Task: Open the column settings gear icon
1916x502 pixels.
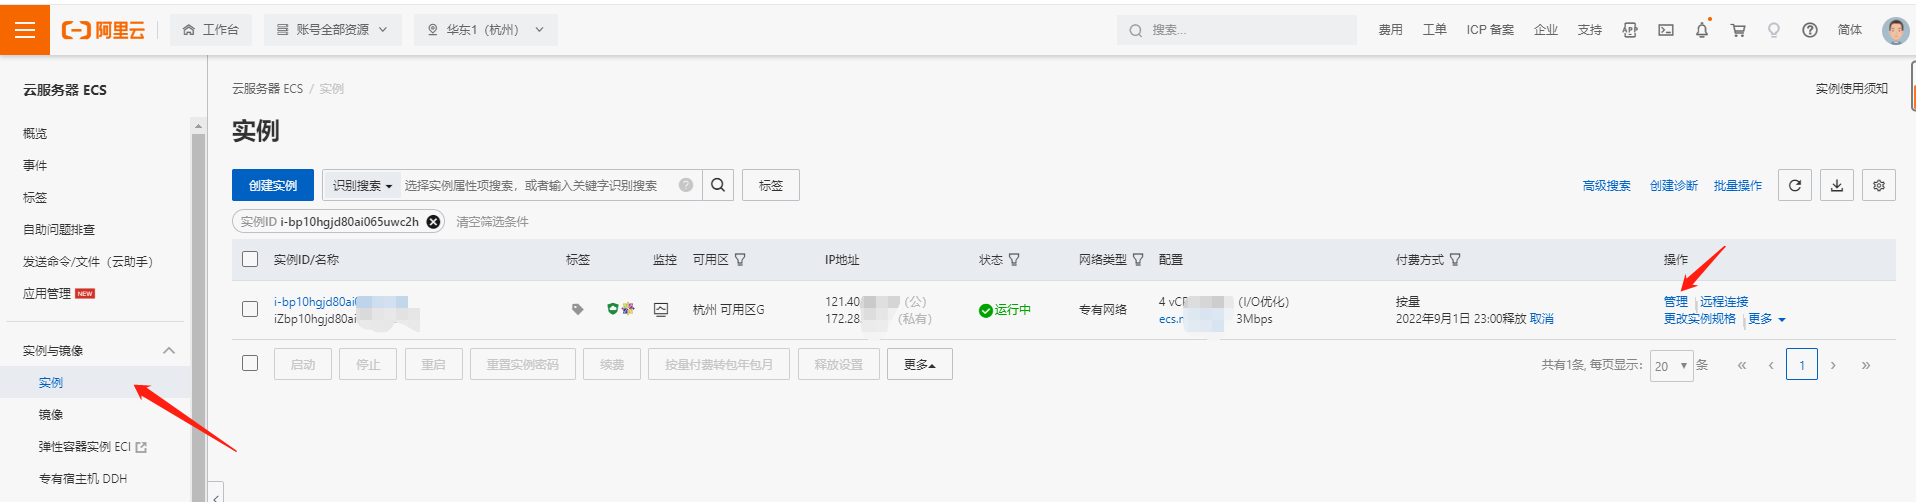Action: [x=1879, y=185]
